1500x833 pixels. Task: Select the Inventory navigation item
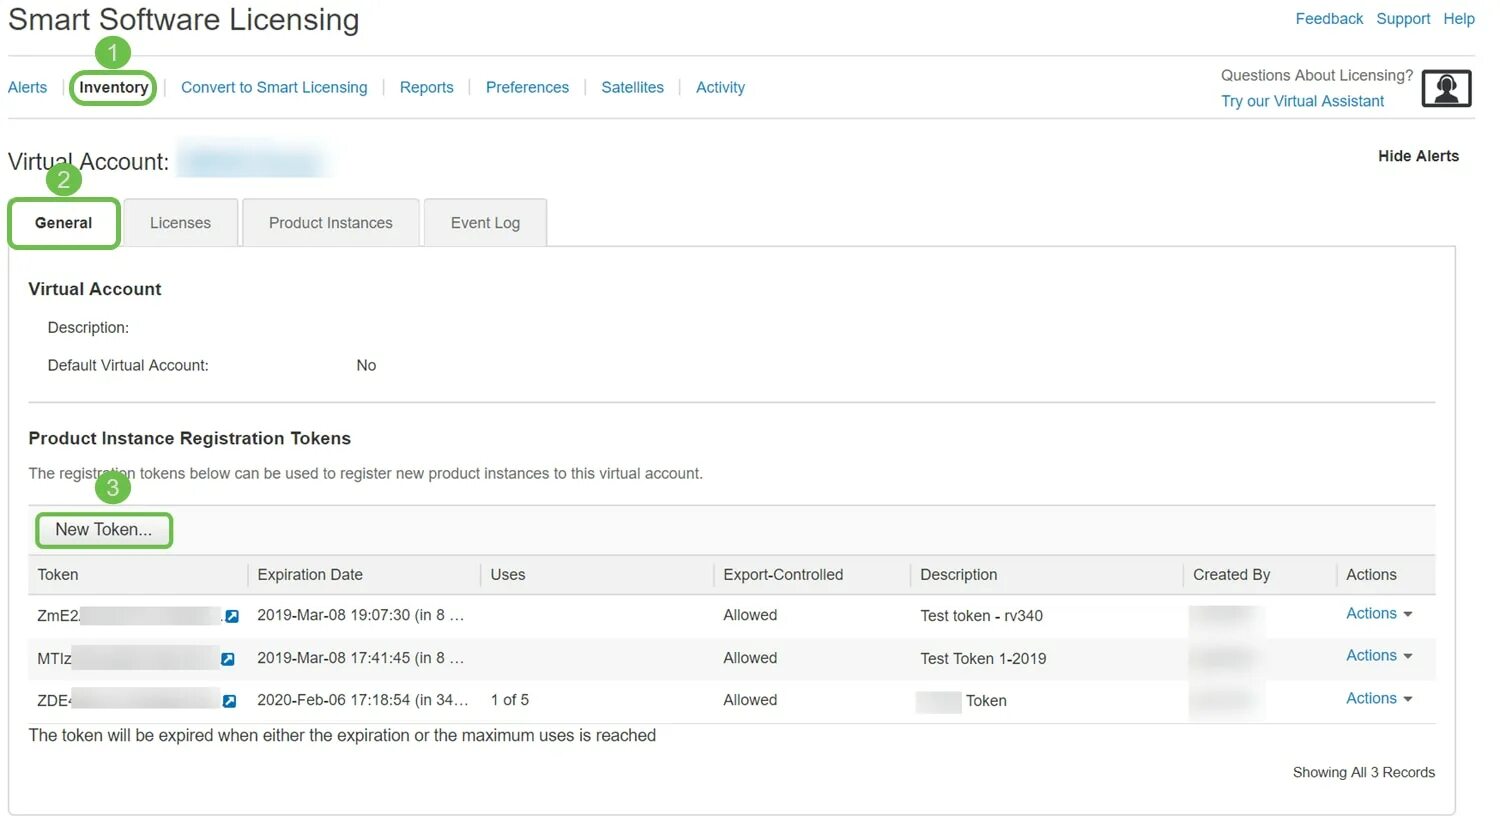pyautogui.click(x=114, y=88)
